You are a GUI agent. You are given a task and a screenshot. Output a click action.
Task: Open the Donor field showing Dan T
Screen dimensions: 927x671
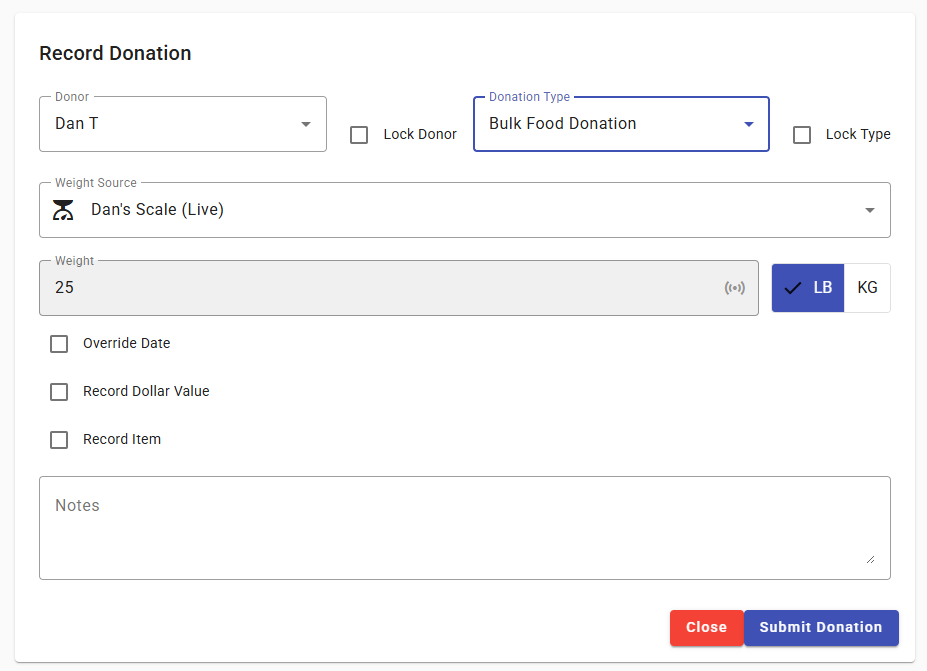pos(170,124)
